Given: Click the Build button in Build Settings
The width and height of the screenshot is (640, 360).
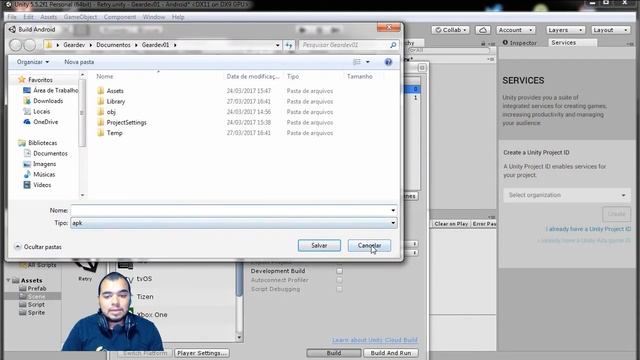Looking at the screenshot, I should click(x=333, y=353).
